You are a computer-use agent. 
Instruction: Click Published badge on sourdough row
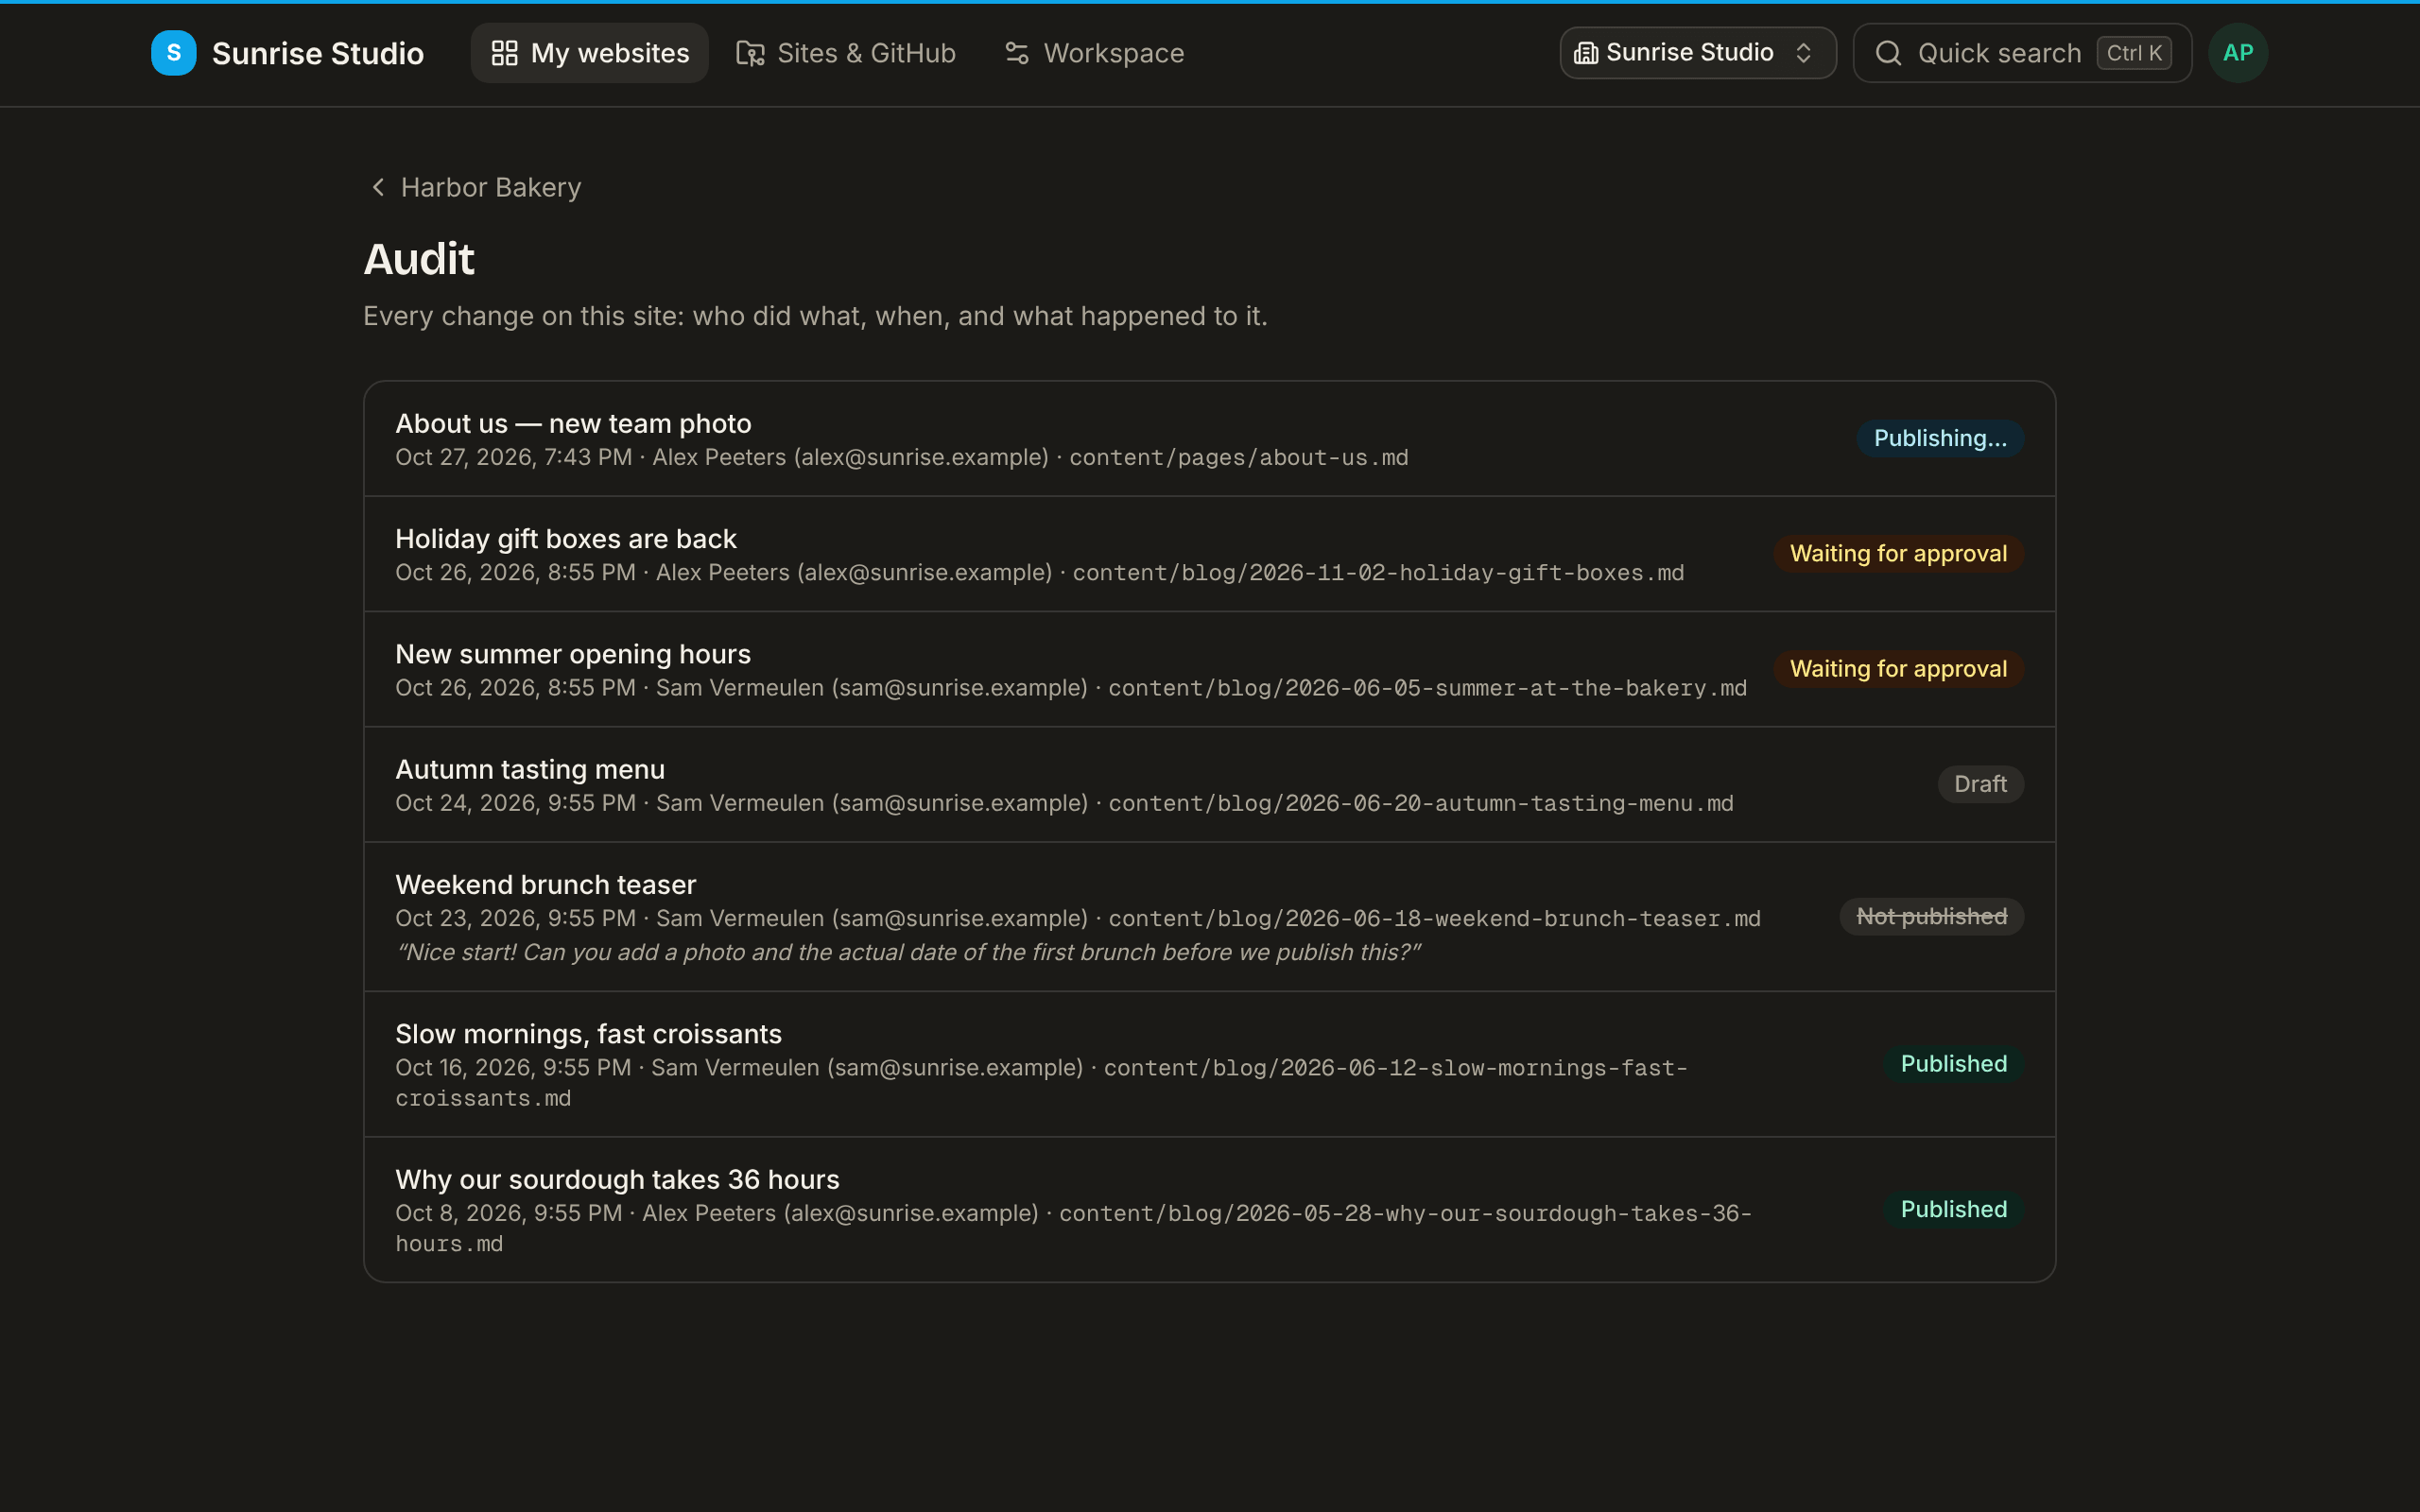click(1953, 1209)
